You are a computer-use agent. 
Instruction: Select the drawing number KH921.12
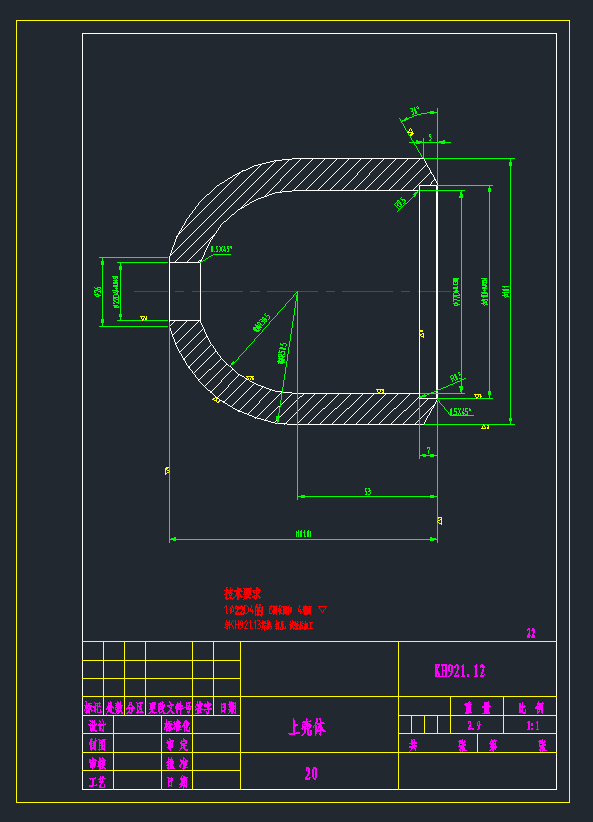coord(460,670)
